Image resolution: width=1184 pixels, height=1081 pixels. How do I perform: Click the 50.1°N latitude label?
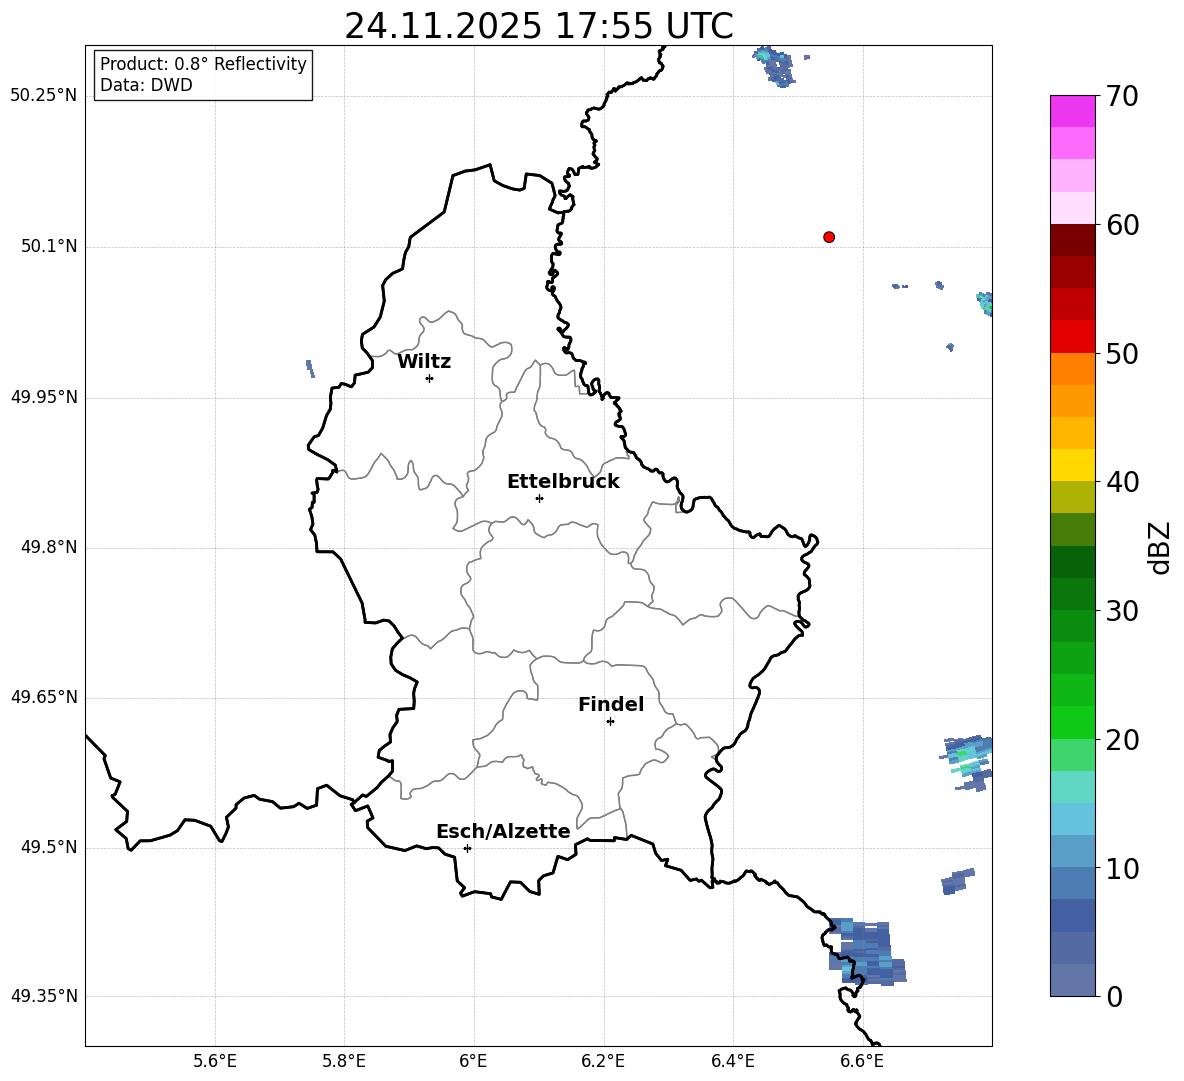pyautogui.click(x=49, y=246)
